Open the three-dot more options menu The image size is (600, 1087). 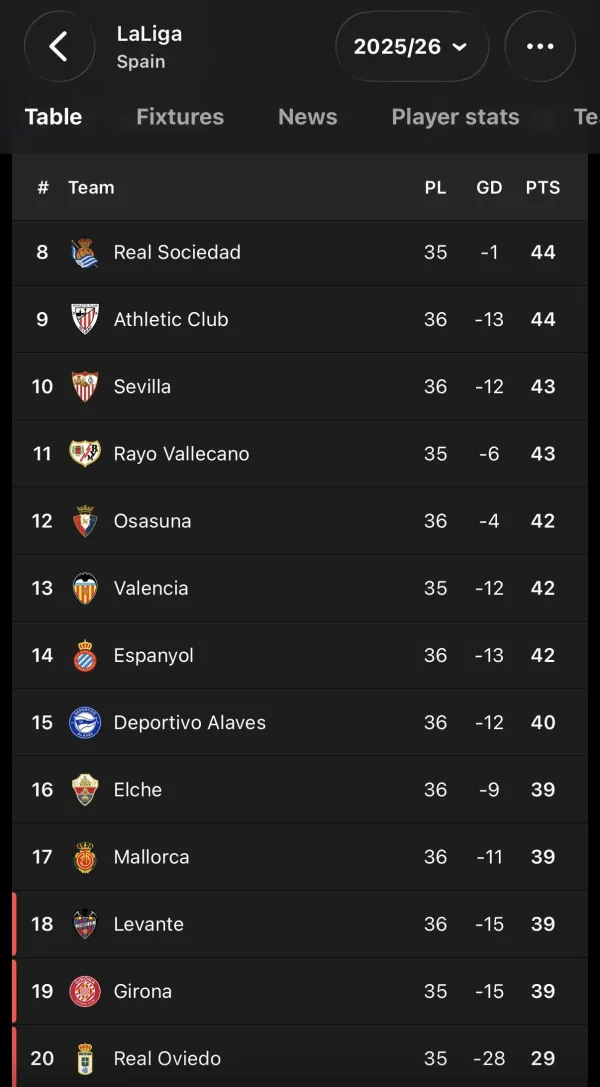540,46
